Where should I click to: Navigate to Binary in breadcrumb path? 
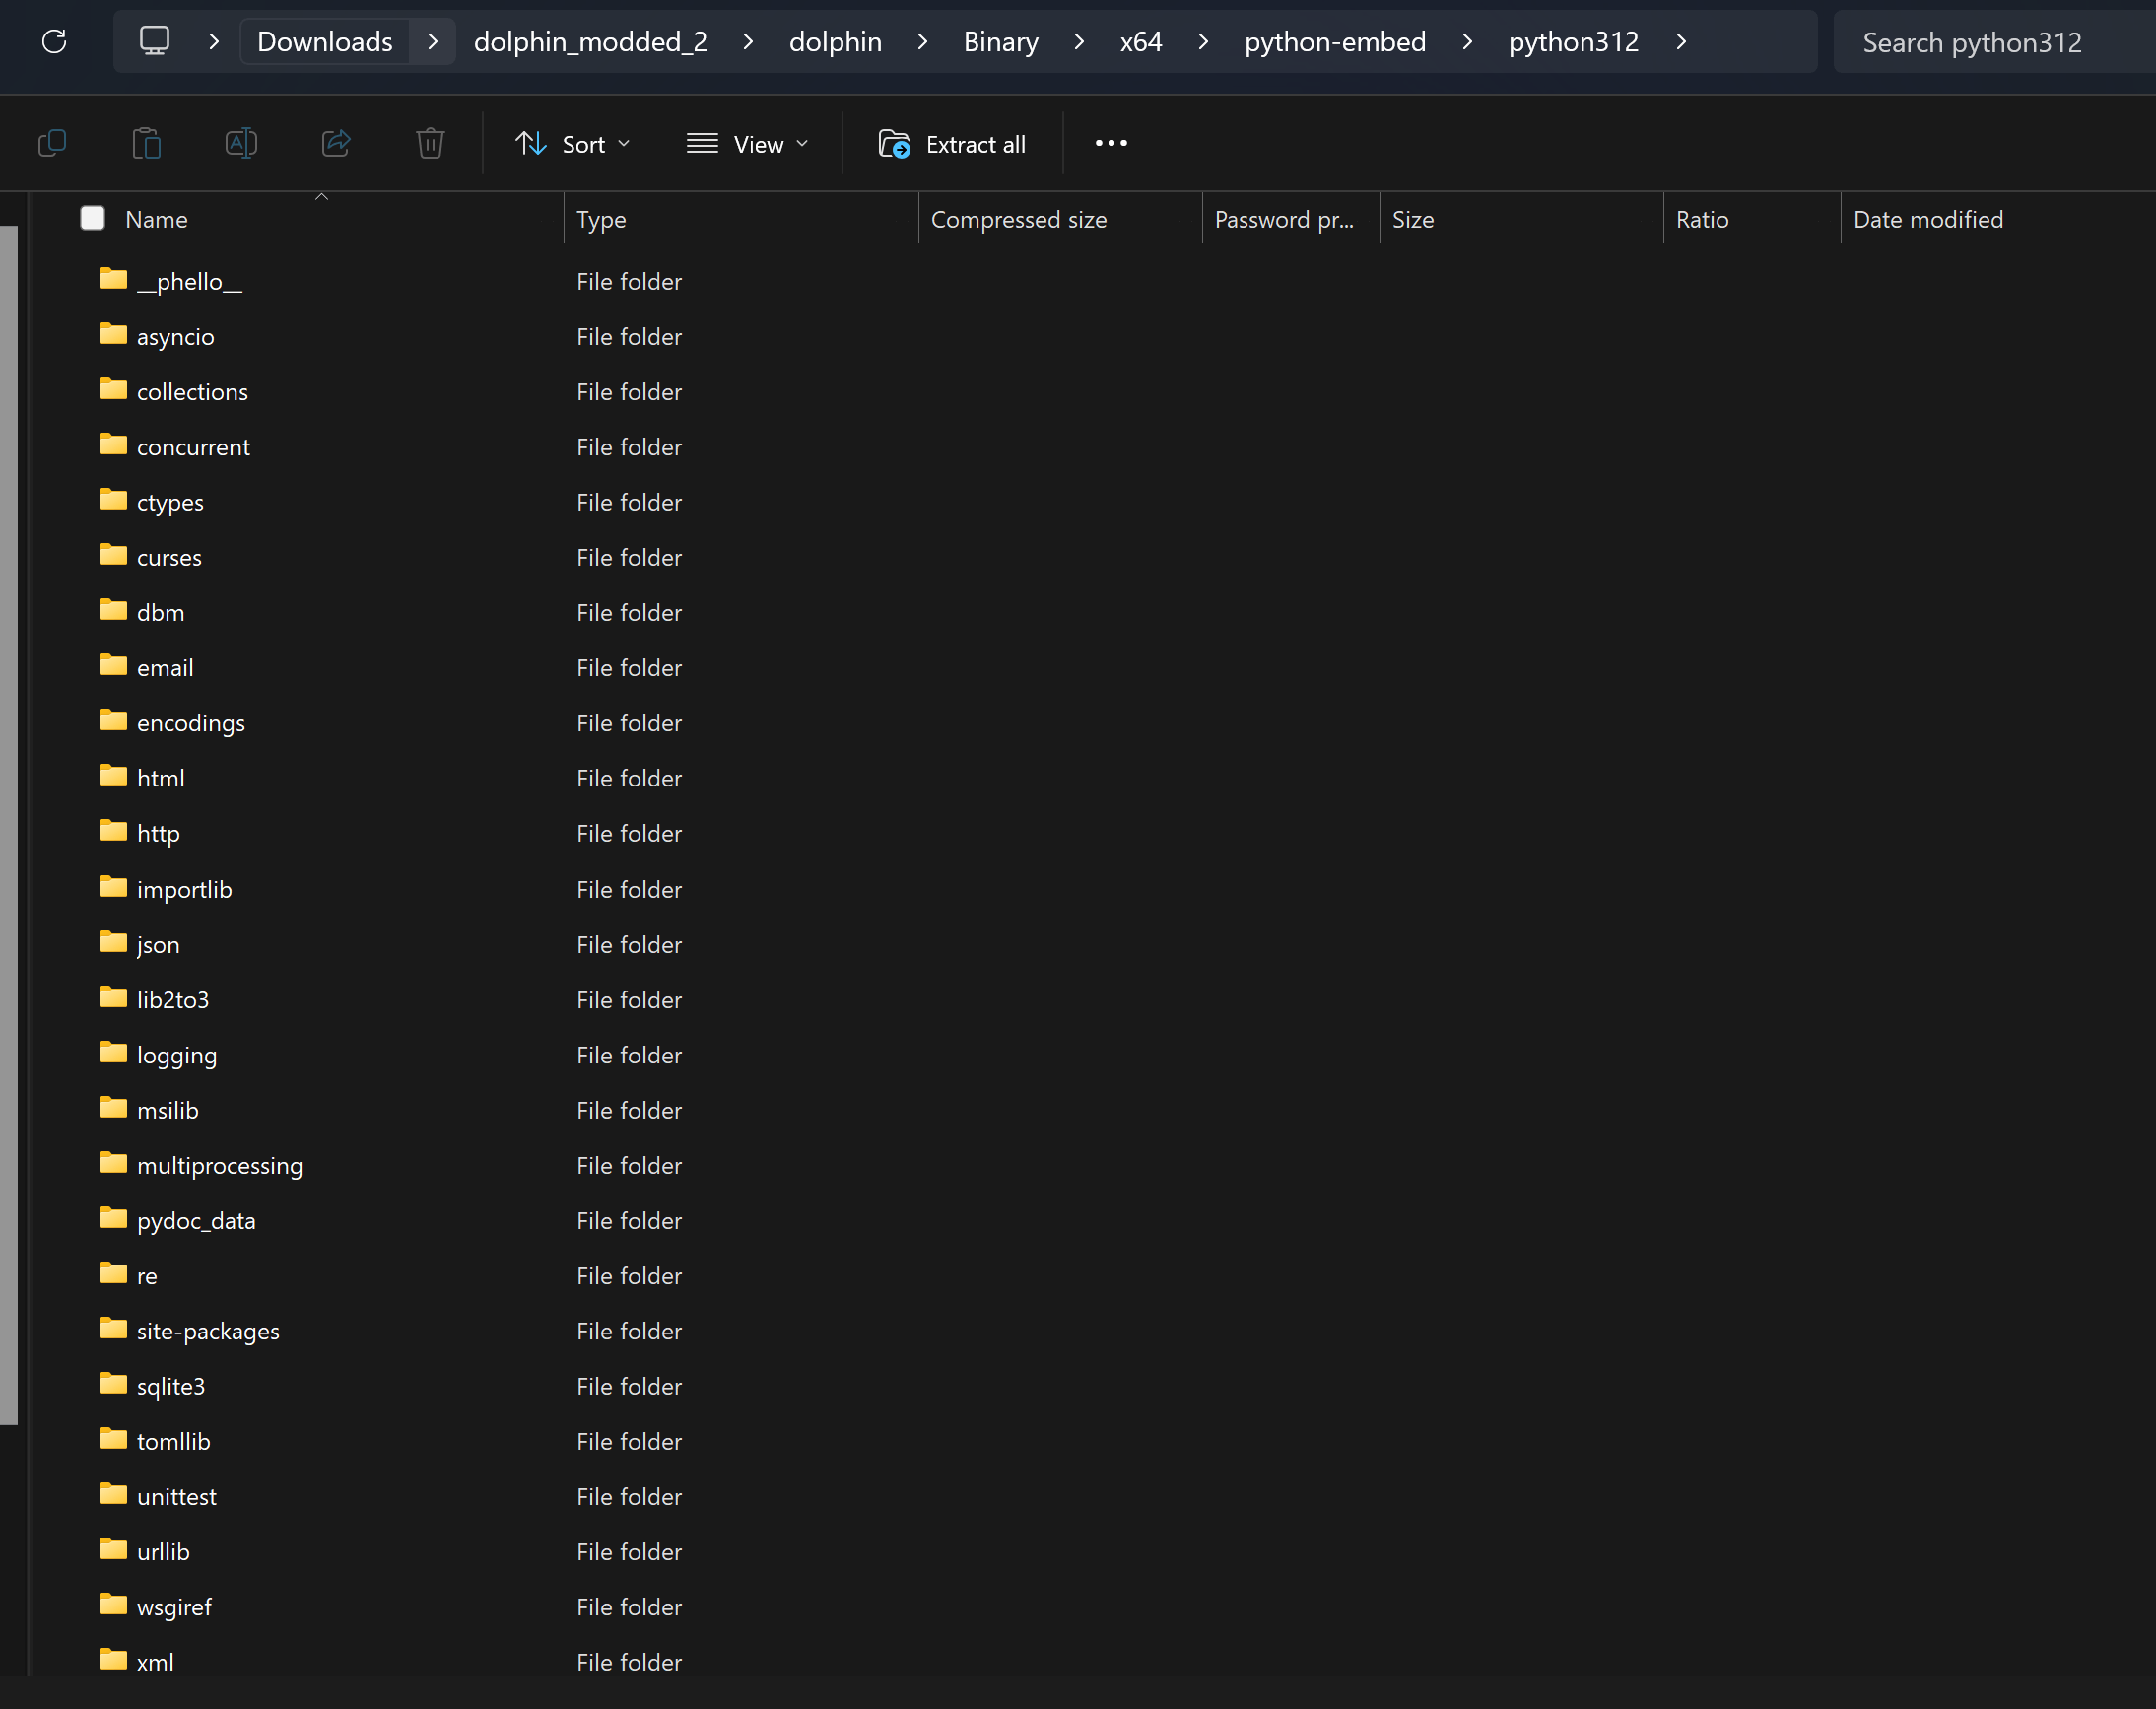(1000, 41)
